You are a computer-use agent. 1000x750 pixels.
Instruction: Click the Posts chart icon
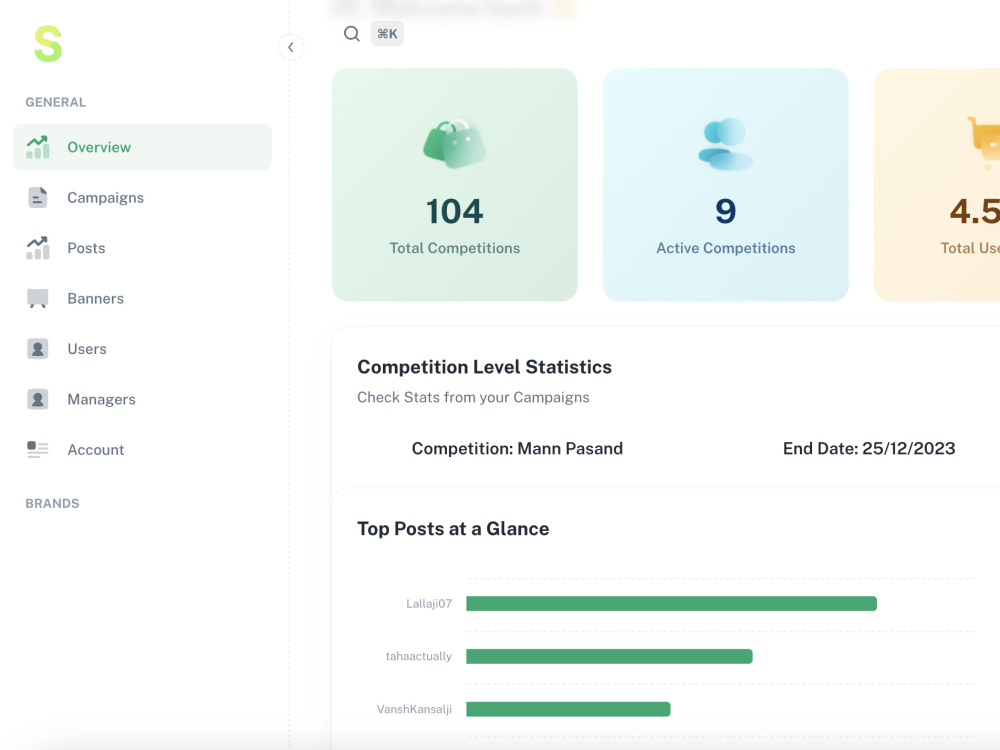point(38,248)
